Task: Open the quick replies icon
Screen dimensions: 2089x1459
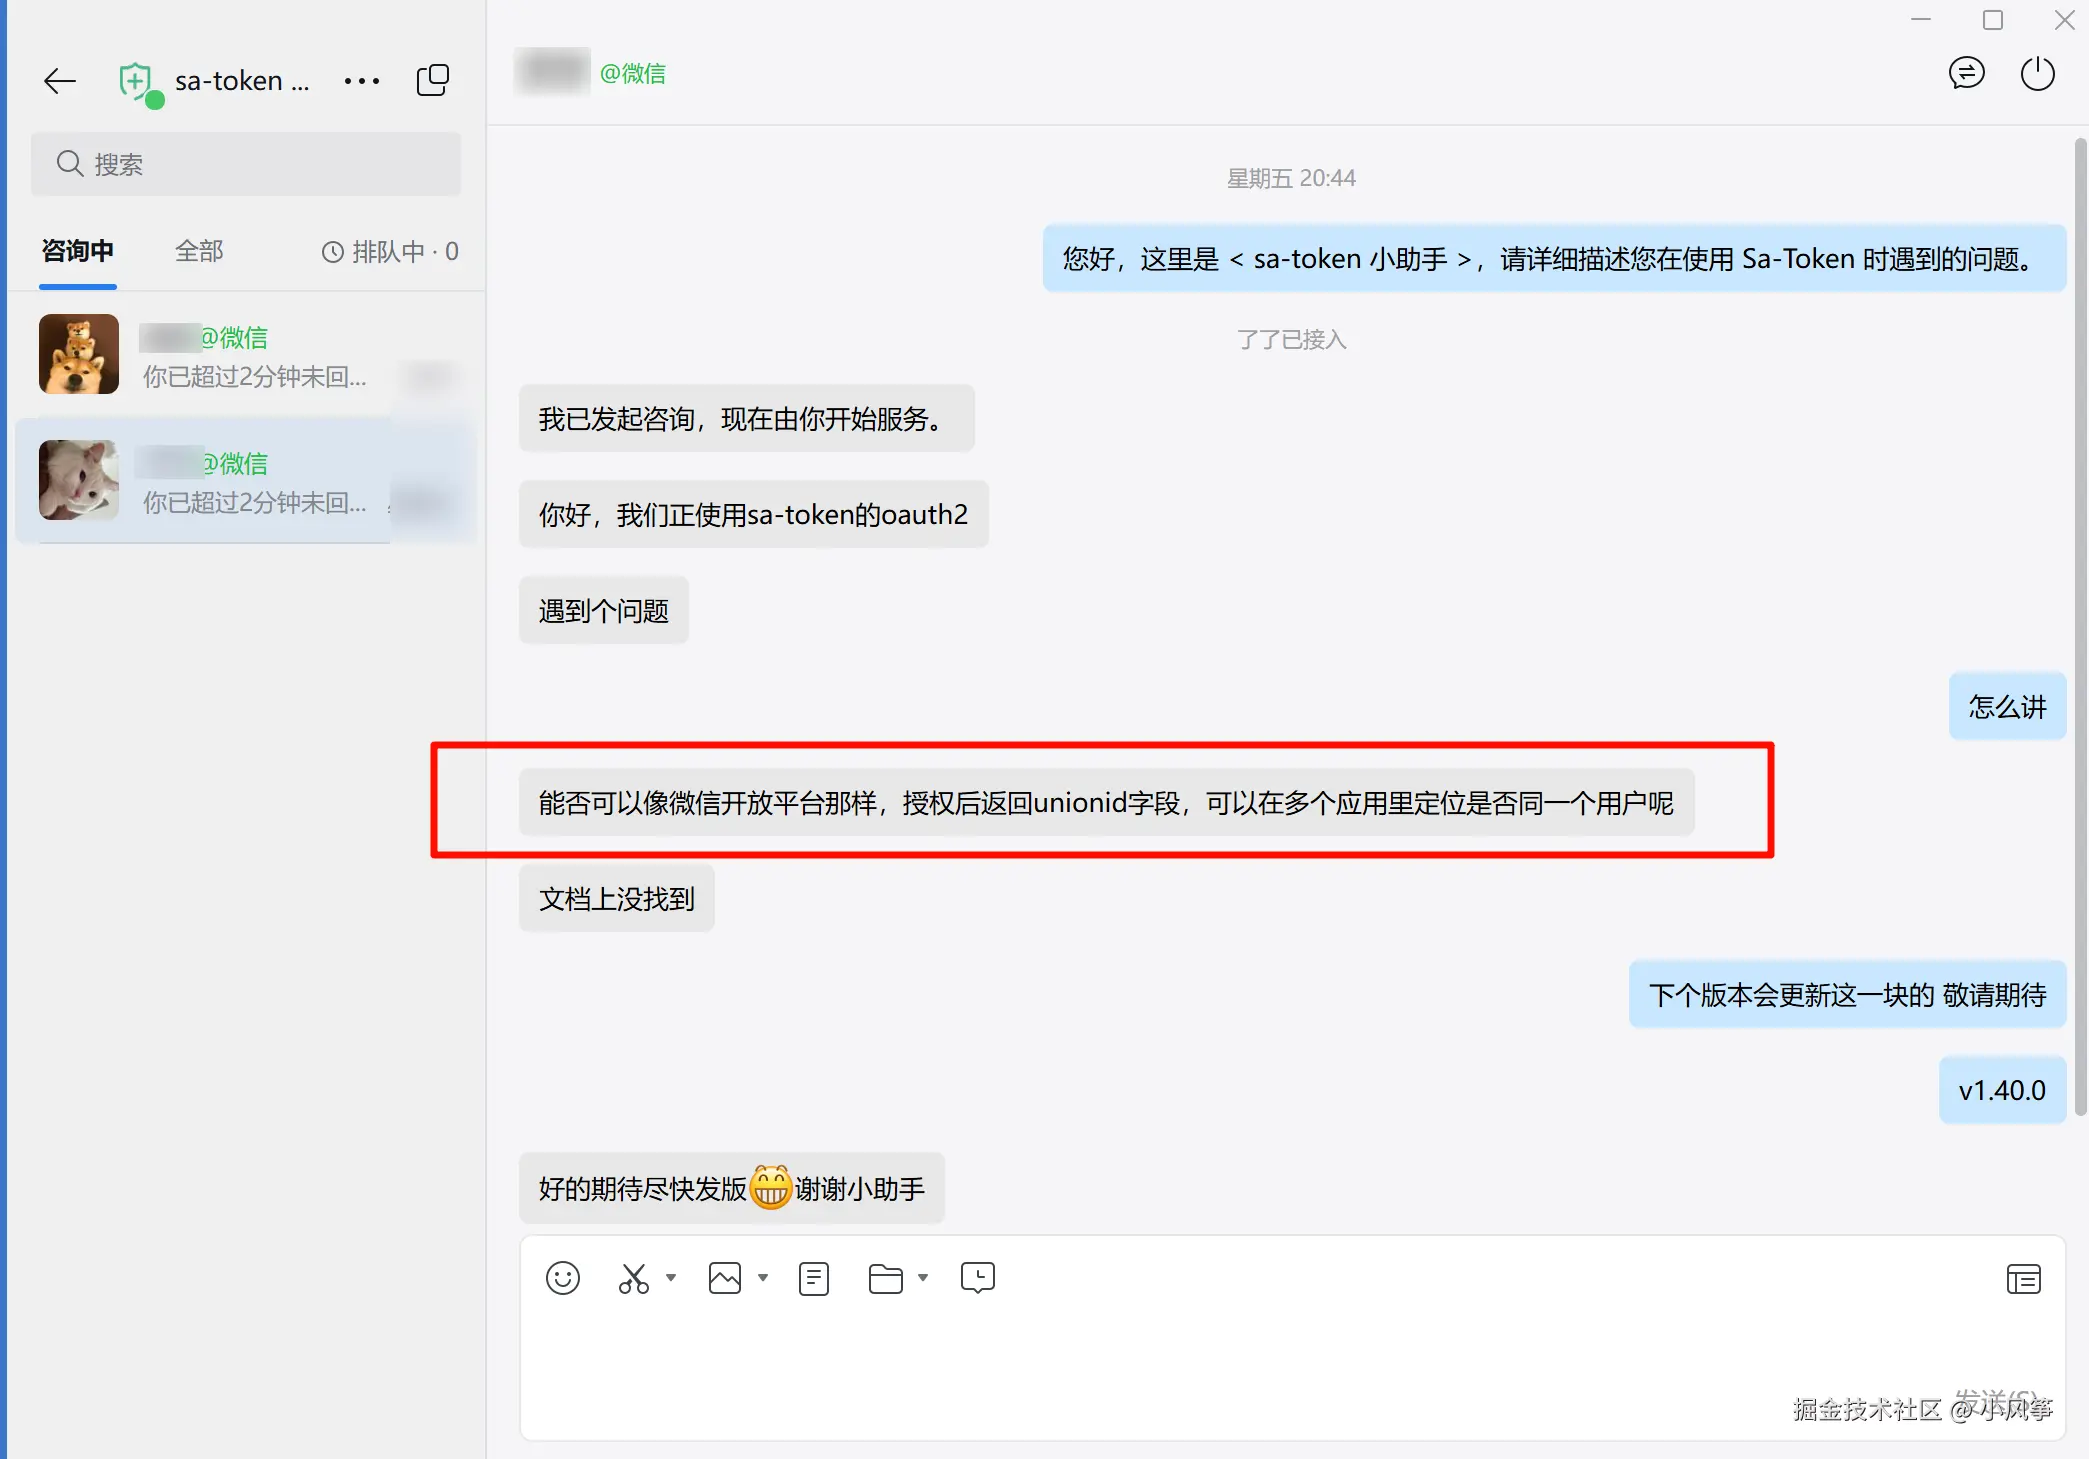Action: pyautogui.click(x=813, y=1278)
